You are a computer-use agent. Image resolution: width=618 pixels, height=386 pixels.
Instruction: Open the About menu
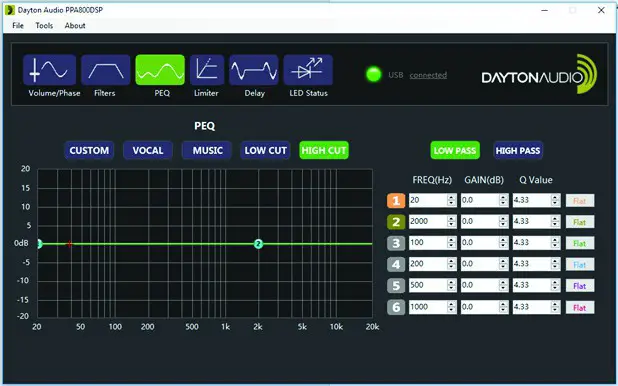pos(75,26)
